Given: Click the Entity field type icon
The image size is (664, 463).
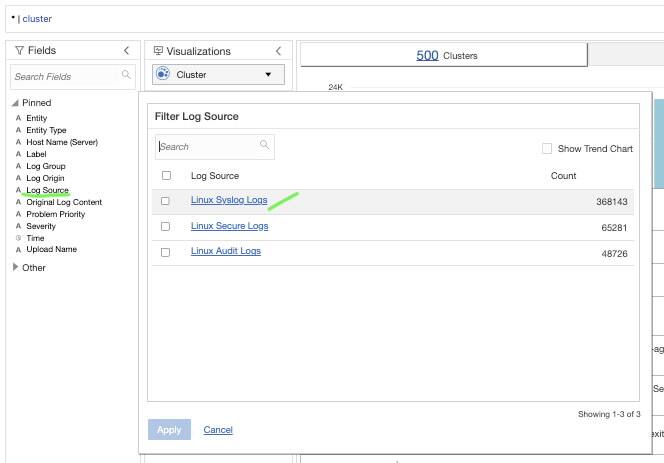Looking at the screenshot, I should pos(18,118).
